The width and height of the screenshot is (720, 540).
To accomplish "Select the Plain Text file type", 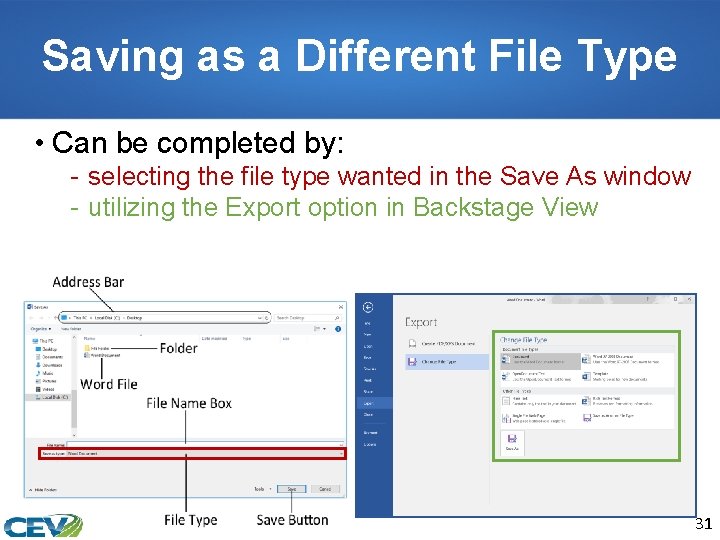I will 540,402.
